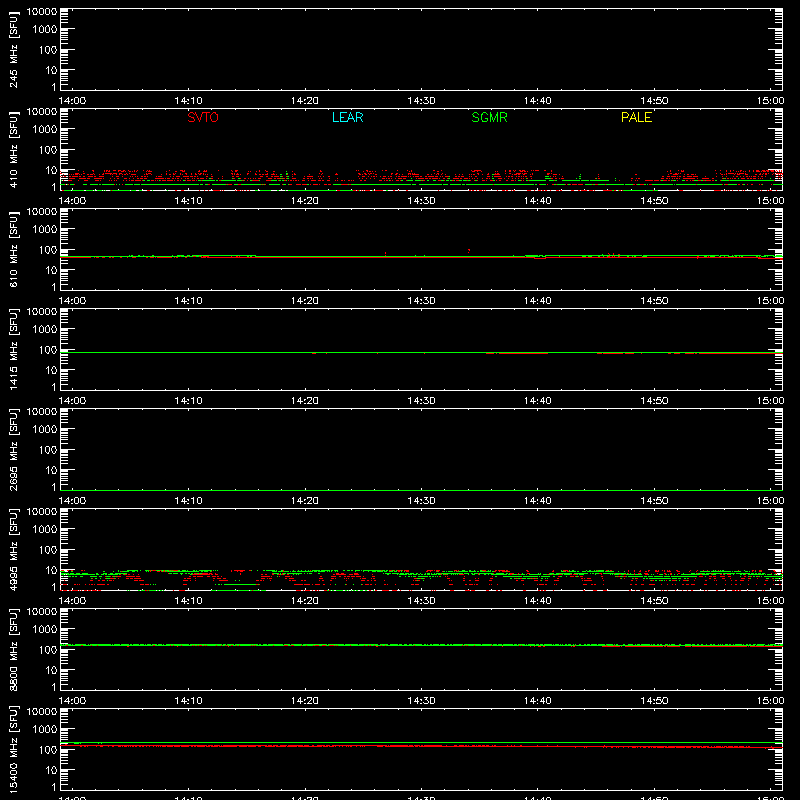Click 14:10 tick label under 245 MHz panel
Screen dimensions: 800x800
(x=188, y=101)
